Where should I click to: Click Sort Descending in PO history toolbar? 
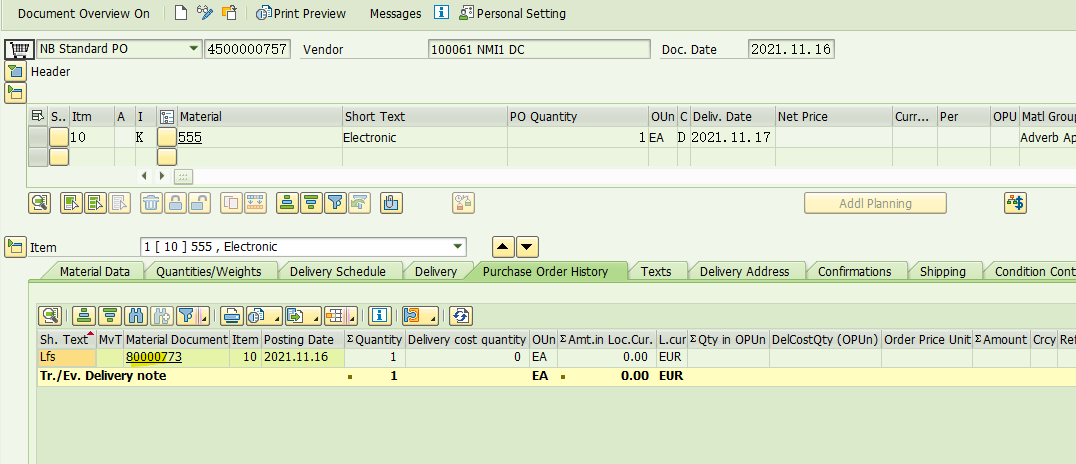[108, 316]
